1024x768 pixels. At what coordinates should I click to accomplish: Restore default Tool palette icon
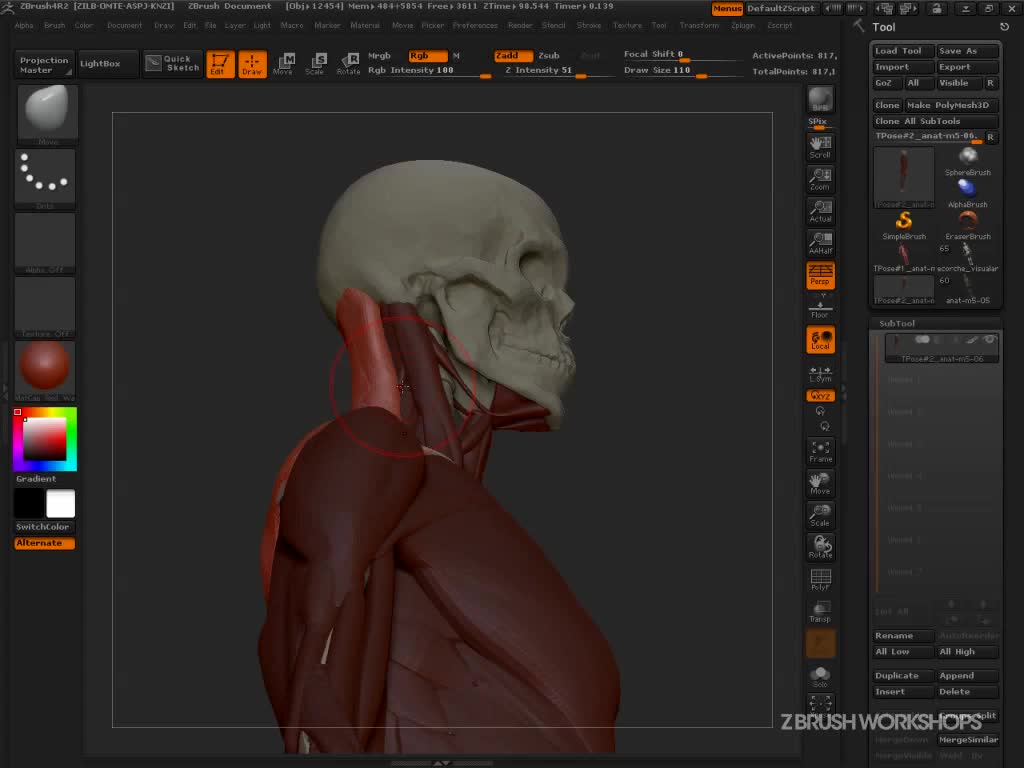point(1004,27)
